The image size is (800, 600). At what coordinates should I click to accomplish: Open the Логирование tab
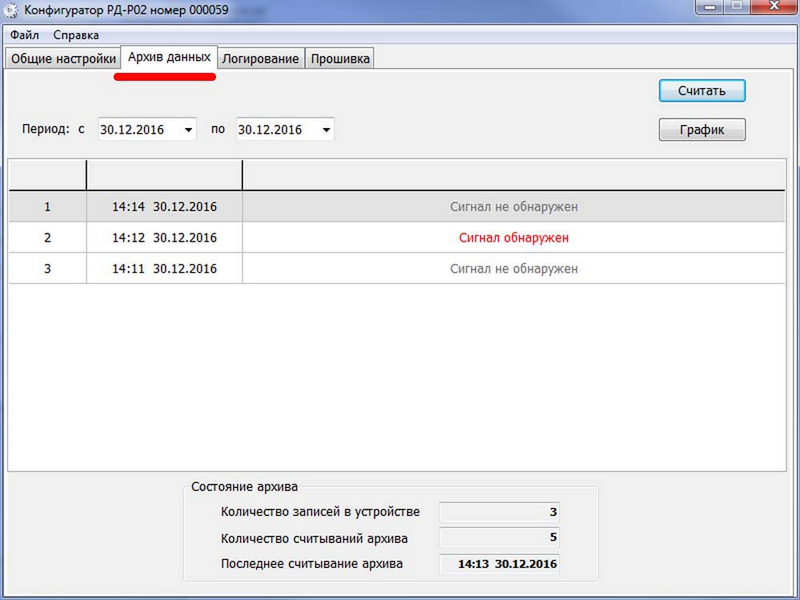click(260, 59)
